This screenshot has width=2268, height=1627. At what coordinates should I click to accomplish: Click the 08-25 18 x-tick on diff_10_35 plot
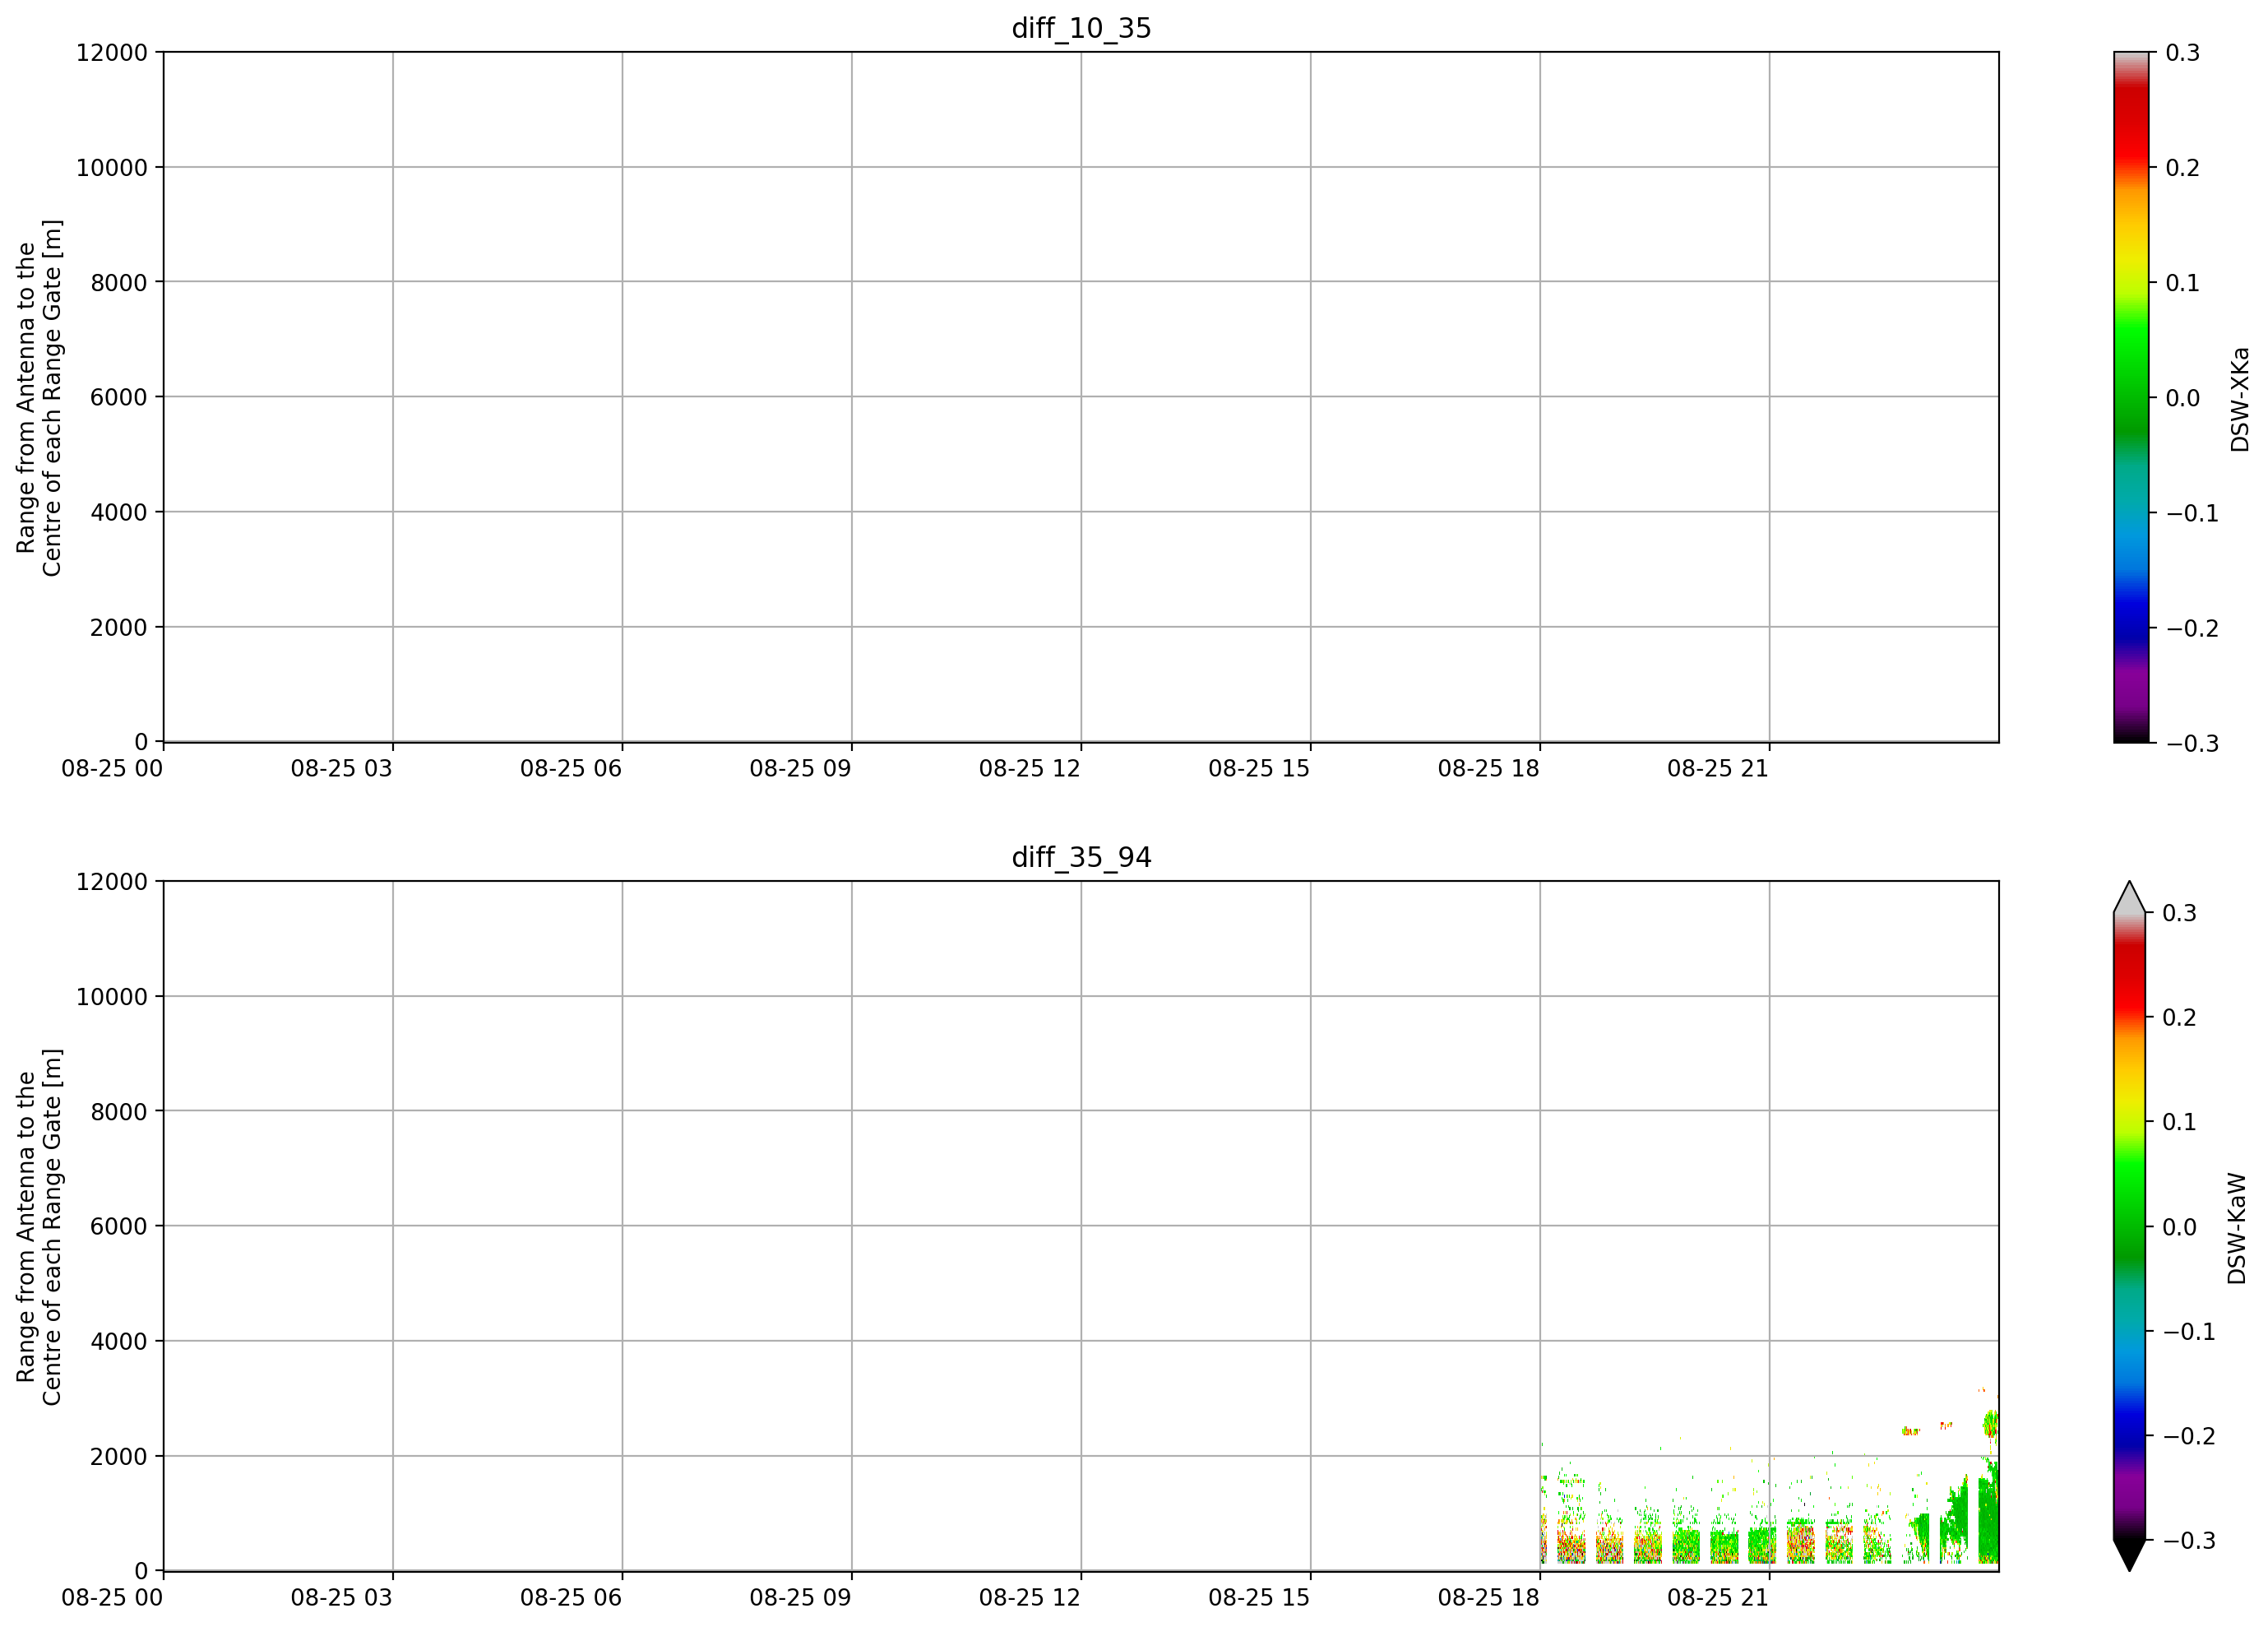click(1489, 769)
